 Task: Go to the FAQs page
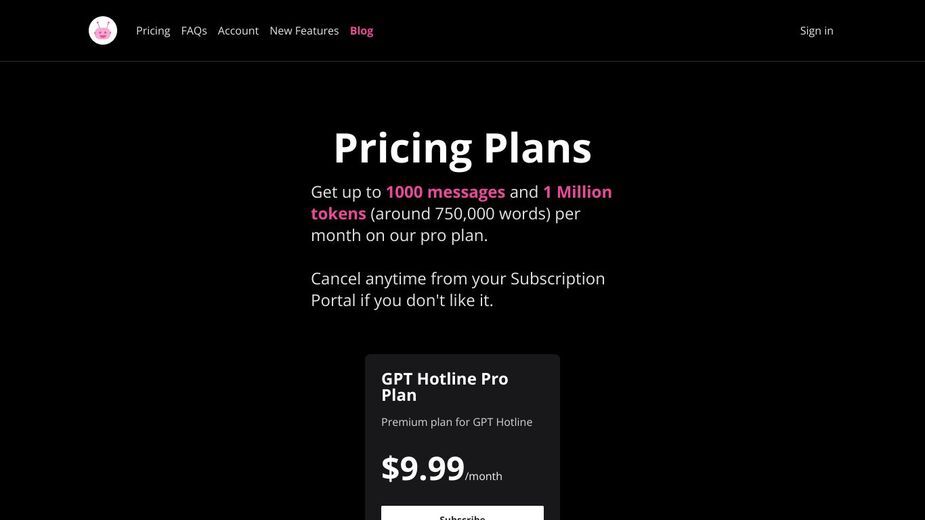pos(194,31)
